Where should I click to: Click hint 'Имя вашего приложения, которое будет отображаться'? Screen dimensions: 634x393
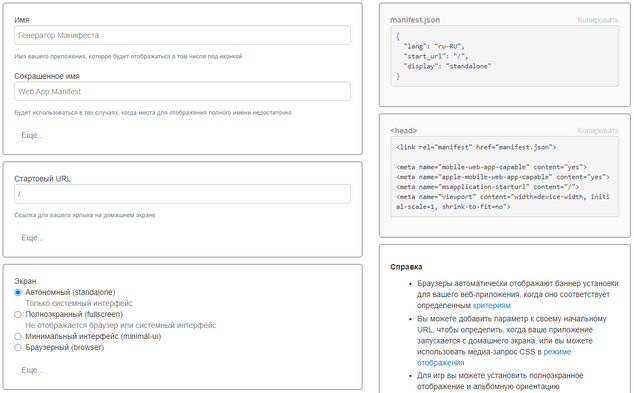[128, 56]
